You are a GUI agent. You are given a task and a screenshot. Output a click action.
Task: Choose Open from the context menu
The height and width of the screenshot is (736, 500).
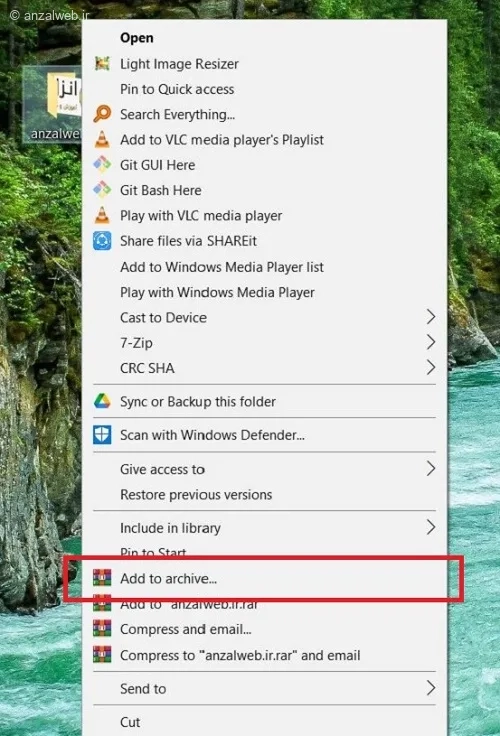[x=265, y=38]
